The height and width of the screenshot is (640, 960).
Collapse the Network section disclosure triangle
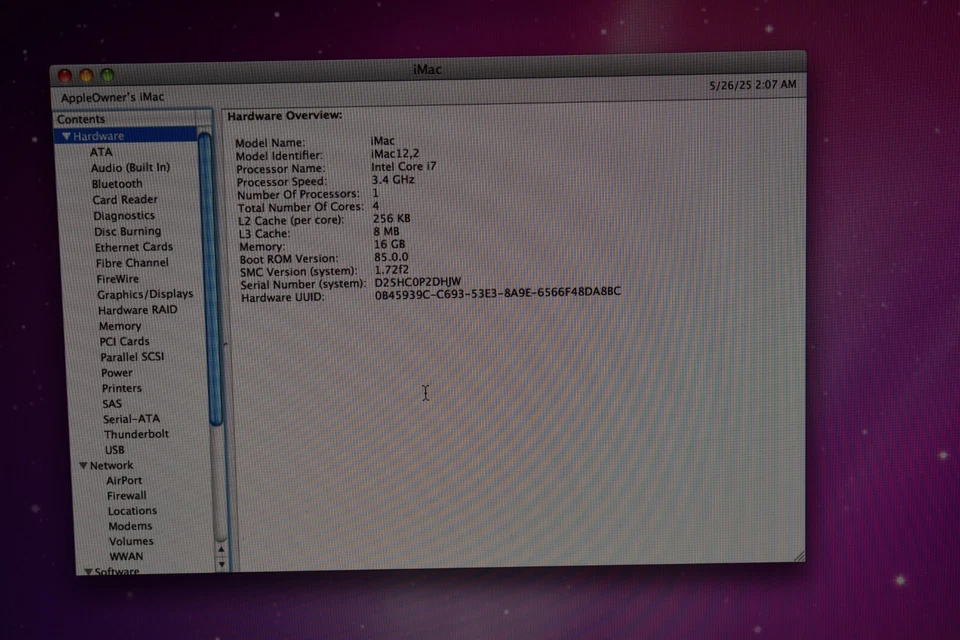pyautogui.click(x=83, y=465)
